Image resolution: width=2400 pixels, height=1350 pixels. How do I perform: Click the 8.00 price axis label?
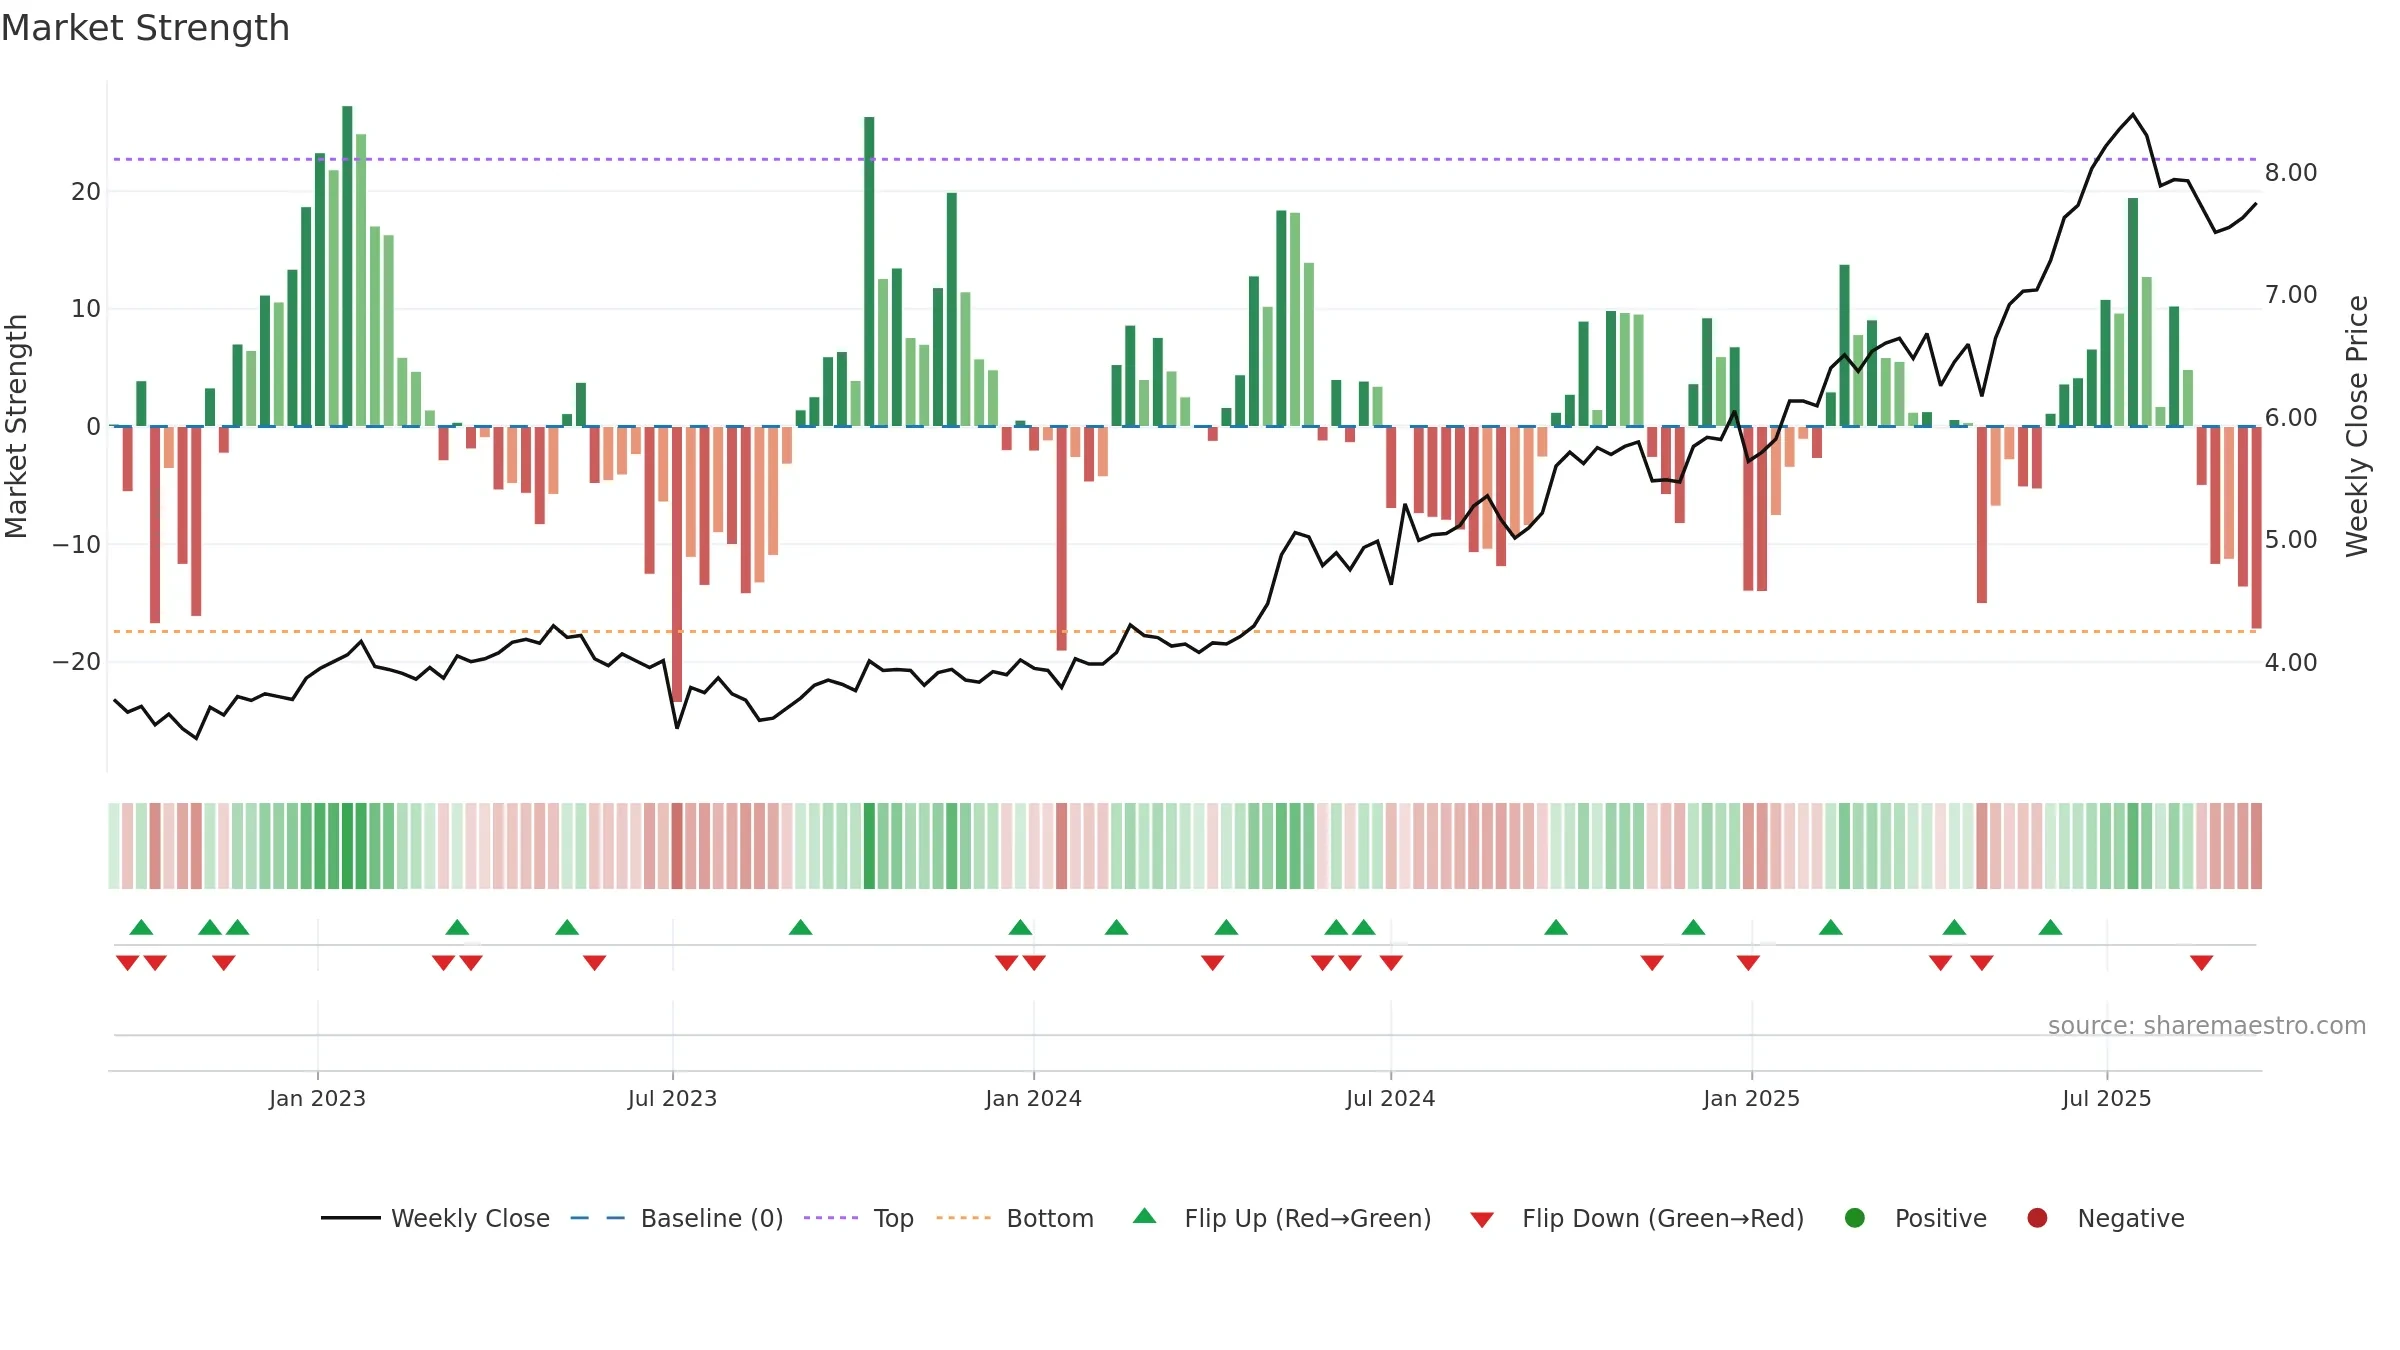click(x=2291, y=173)
